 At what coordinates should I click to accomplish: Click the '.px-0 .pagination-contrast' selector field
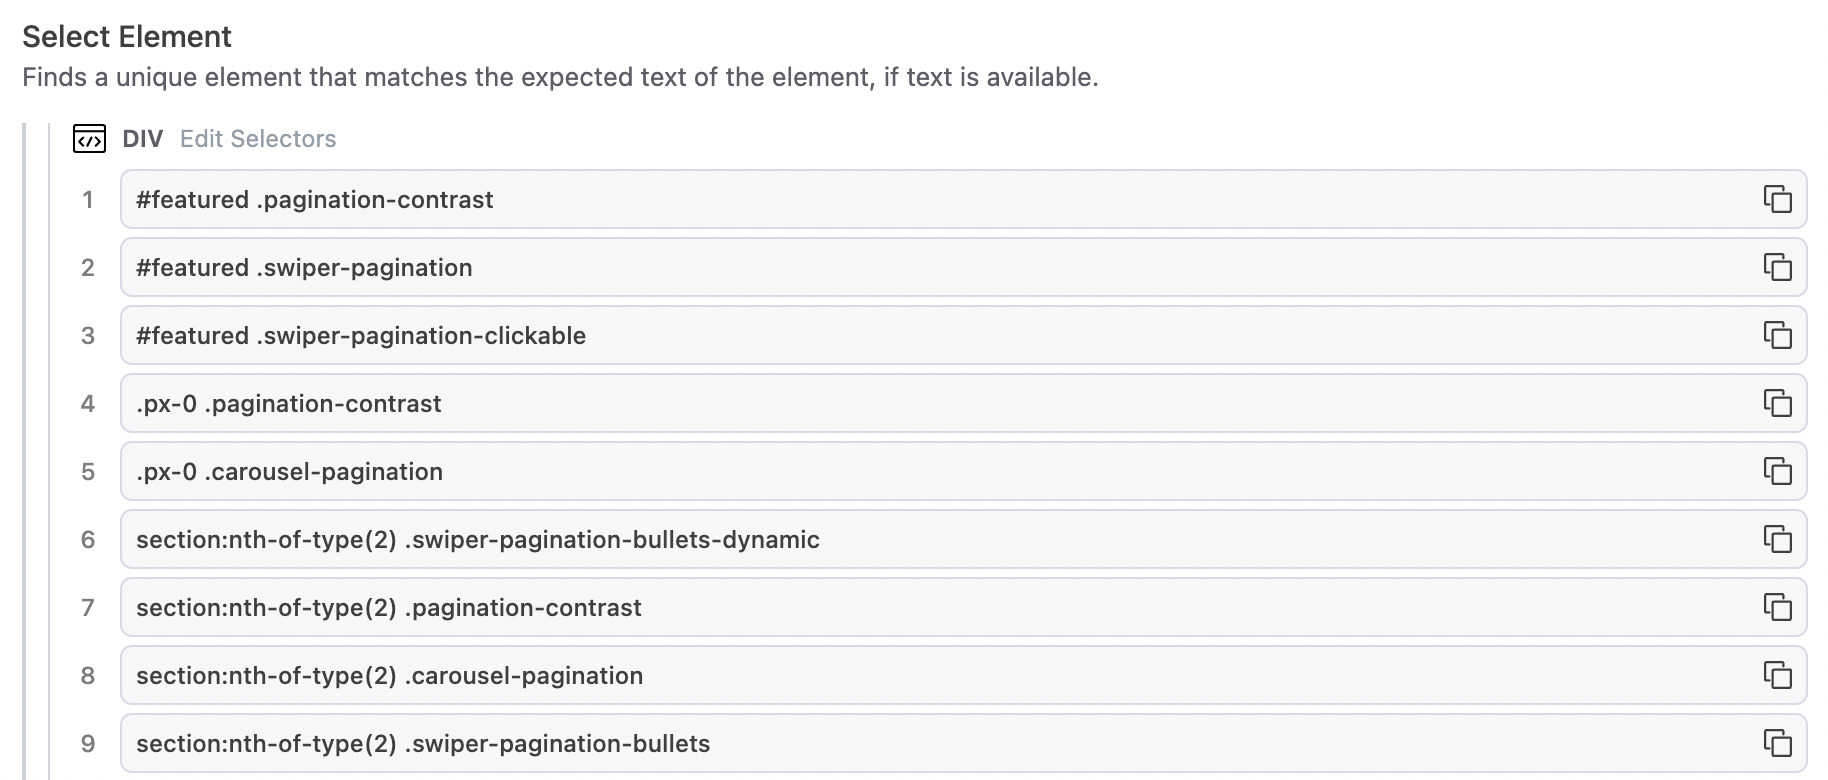tap(900, 403)
